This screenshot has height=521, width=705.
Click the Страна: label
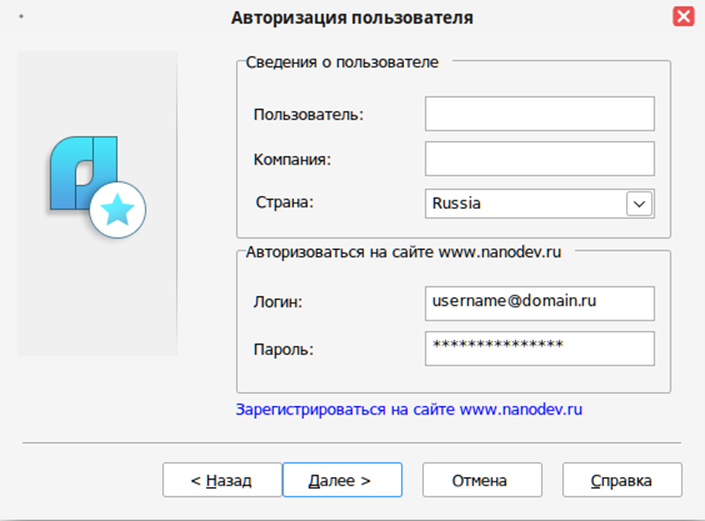click(x=285, y=202)
